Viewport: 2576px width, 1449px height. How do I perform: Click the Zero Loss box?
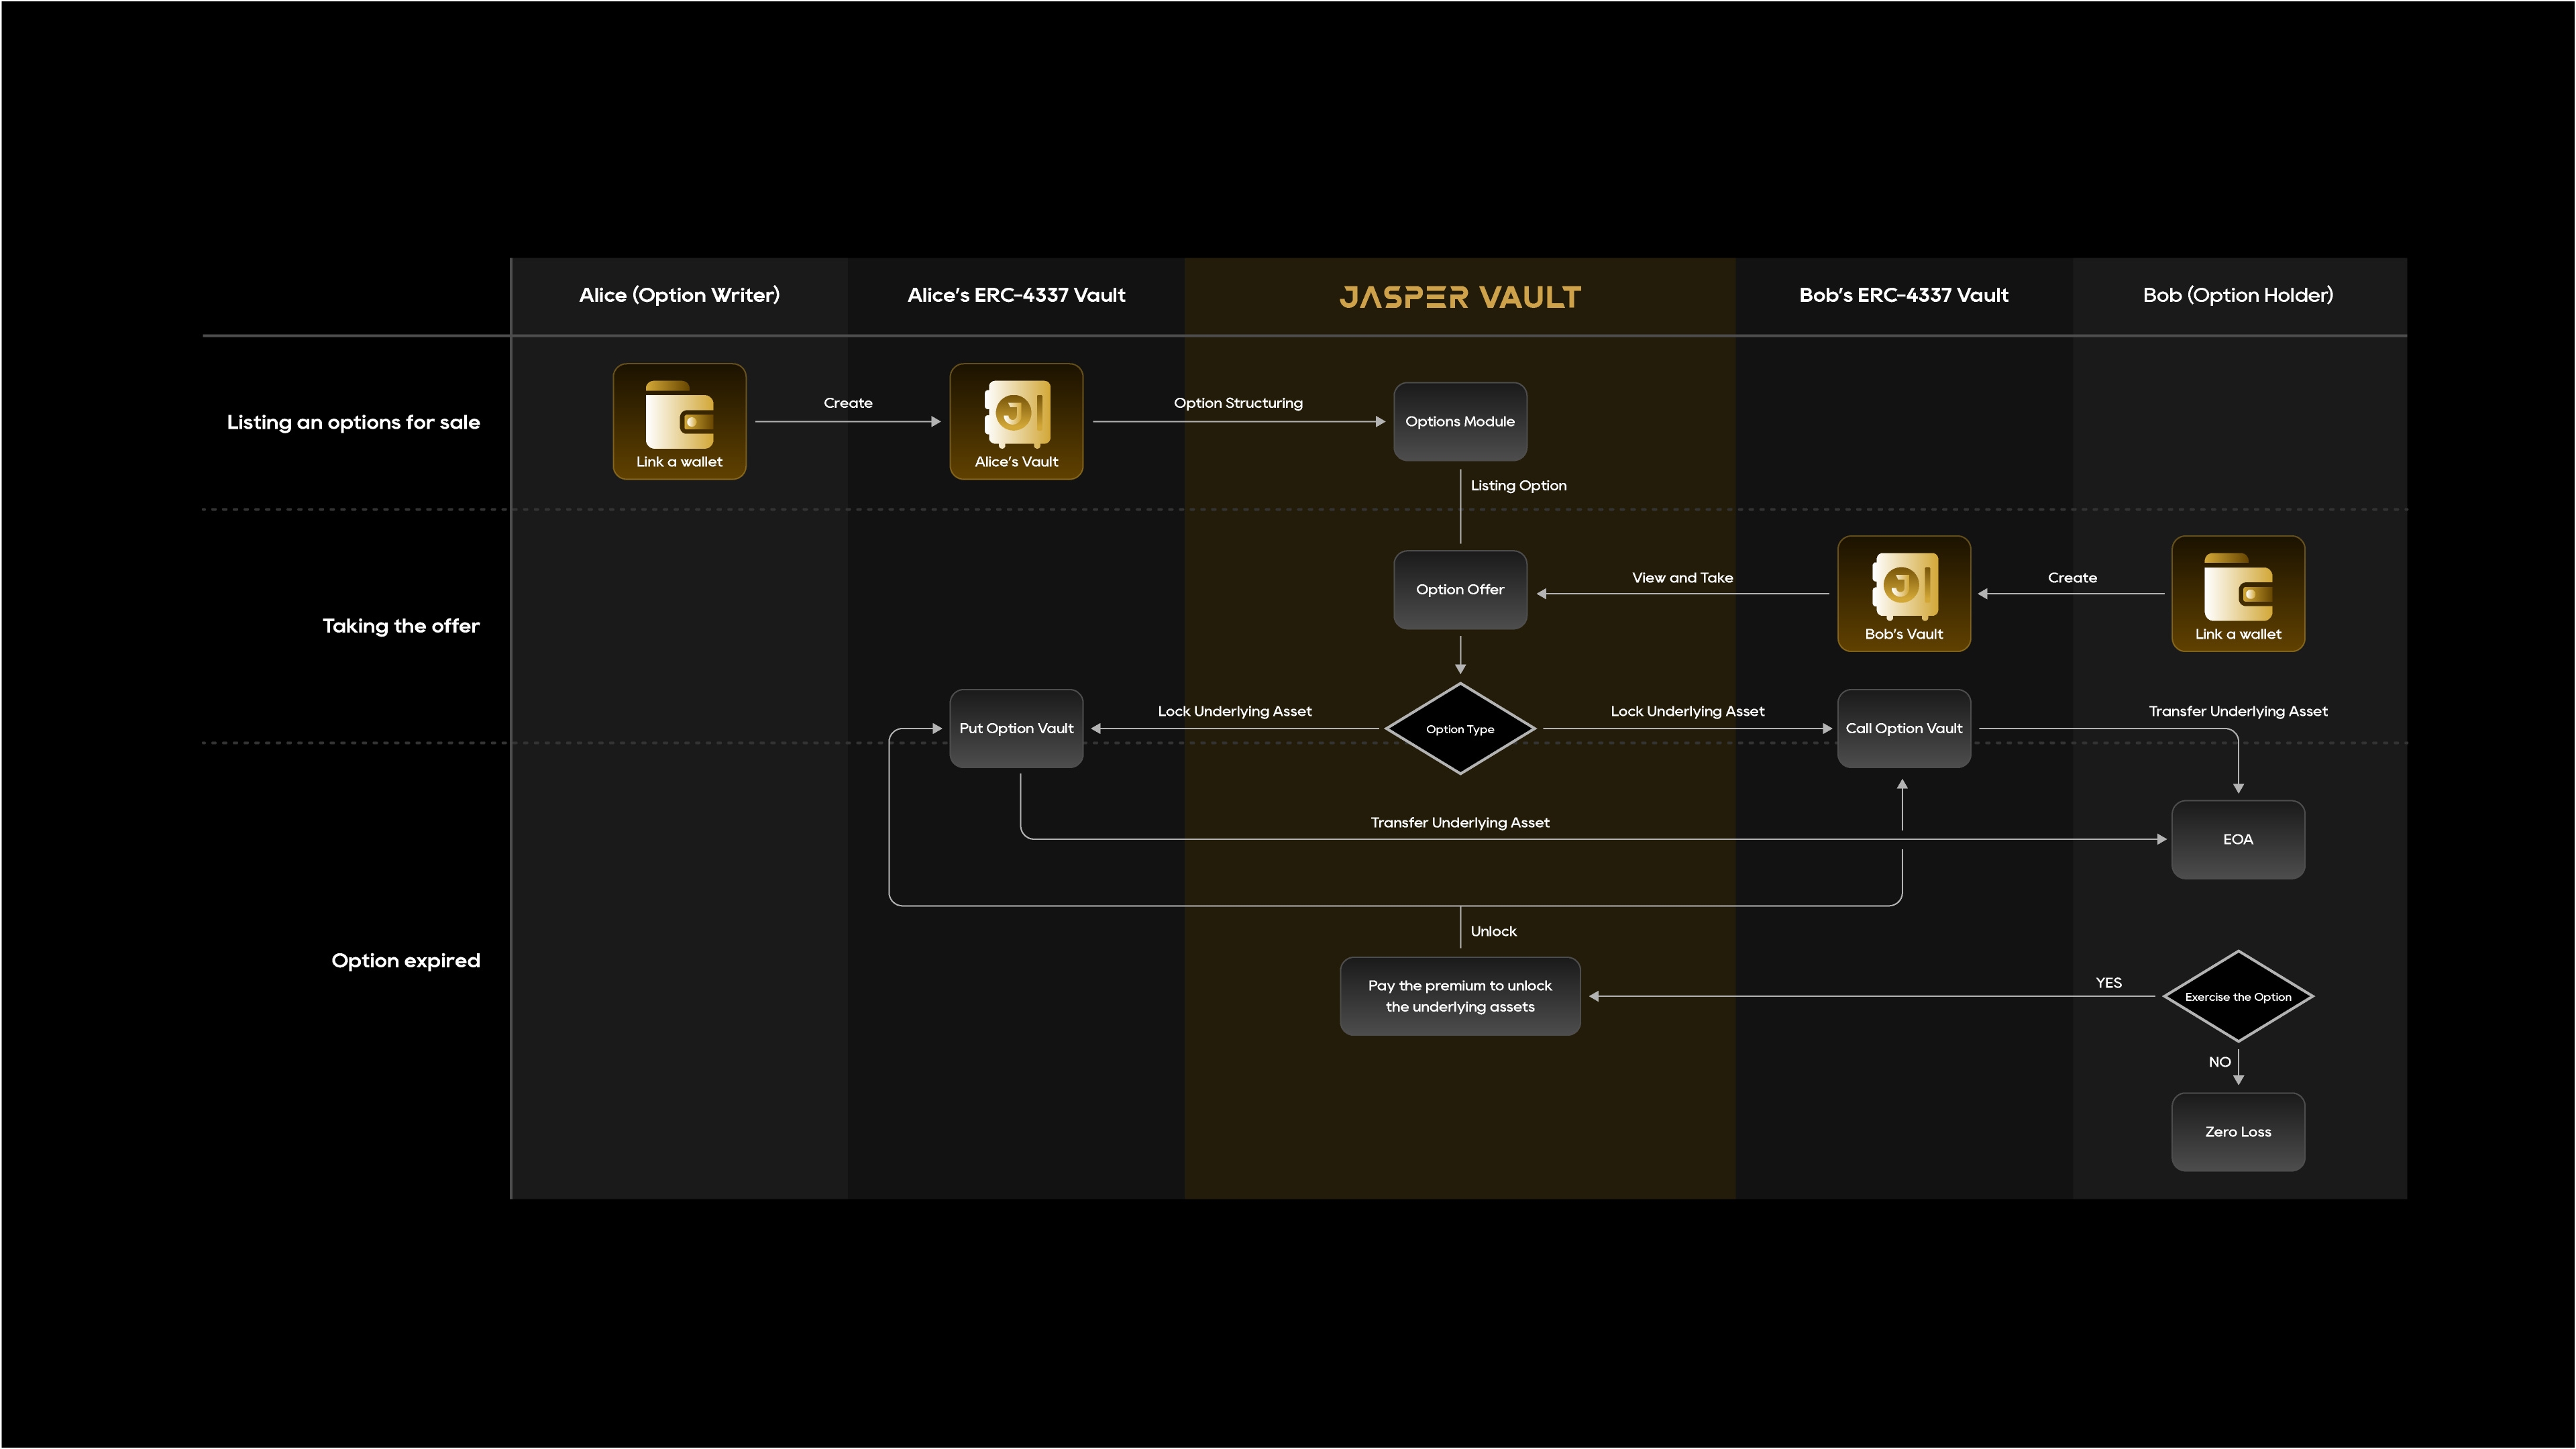(x=2238, y=1131)
